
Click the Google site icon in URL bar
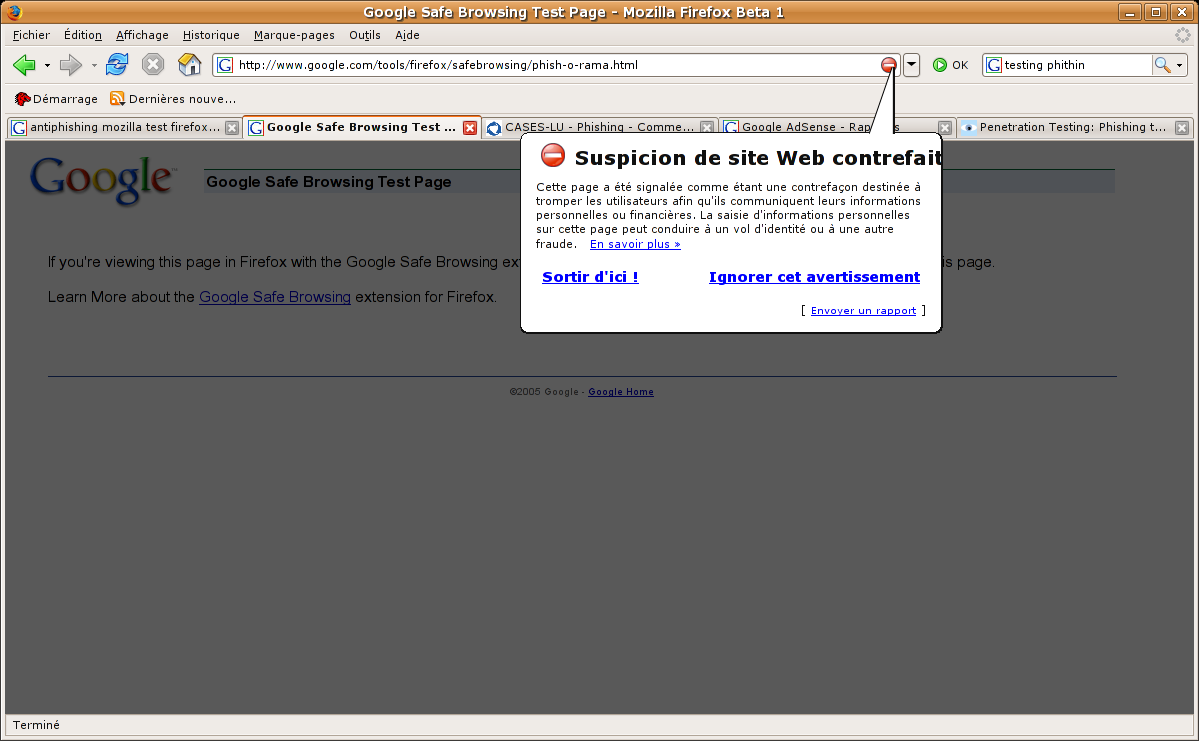225,65
